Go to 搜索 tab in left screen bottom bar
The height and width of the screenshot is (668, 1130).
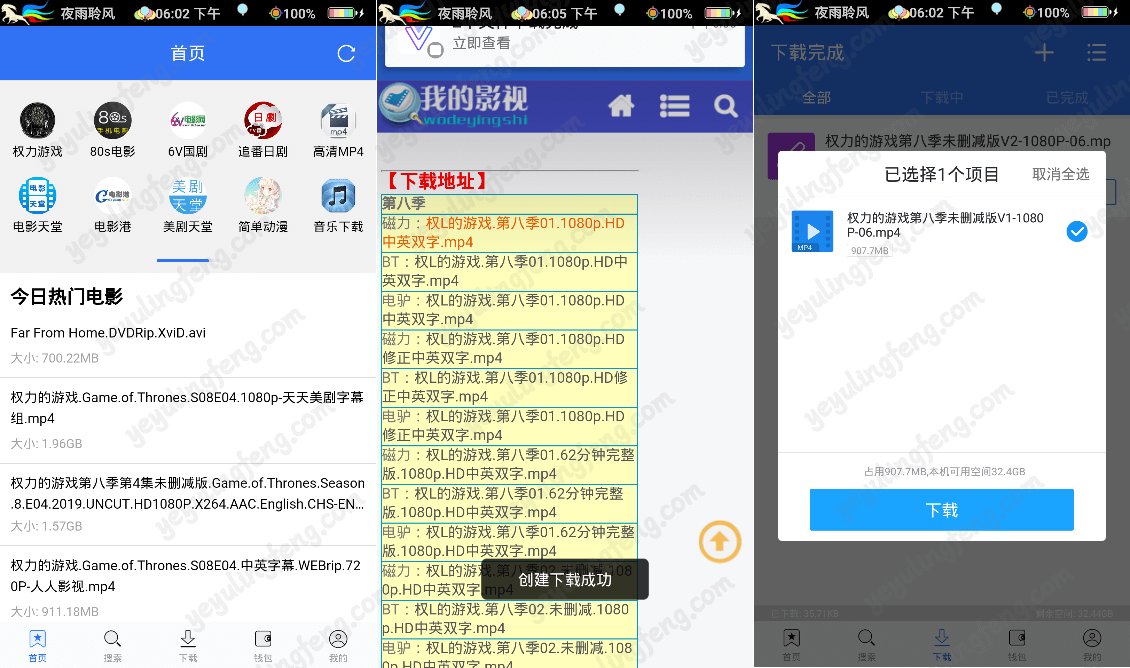point(112,646)
